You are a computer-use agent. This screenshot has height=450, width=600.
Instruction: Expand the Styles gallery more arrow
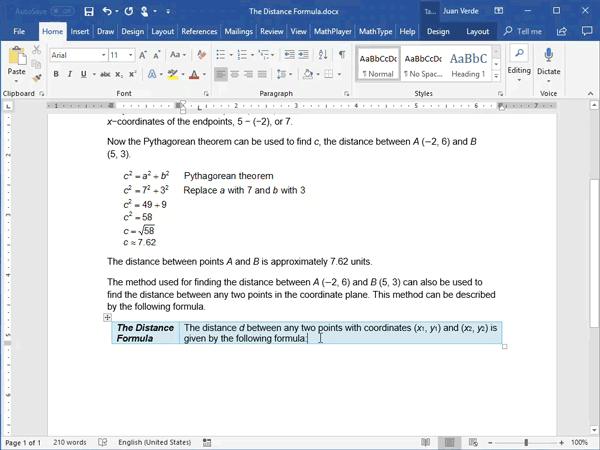coord(496,76)
